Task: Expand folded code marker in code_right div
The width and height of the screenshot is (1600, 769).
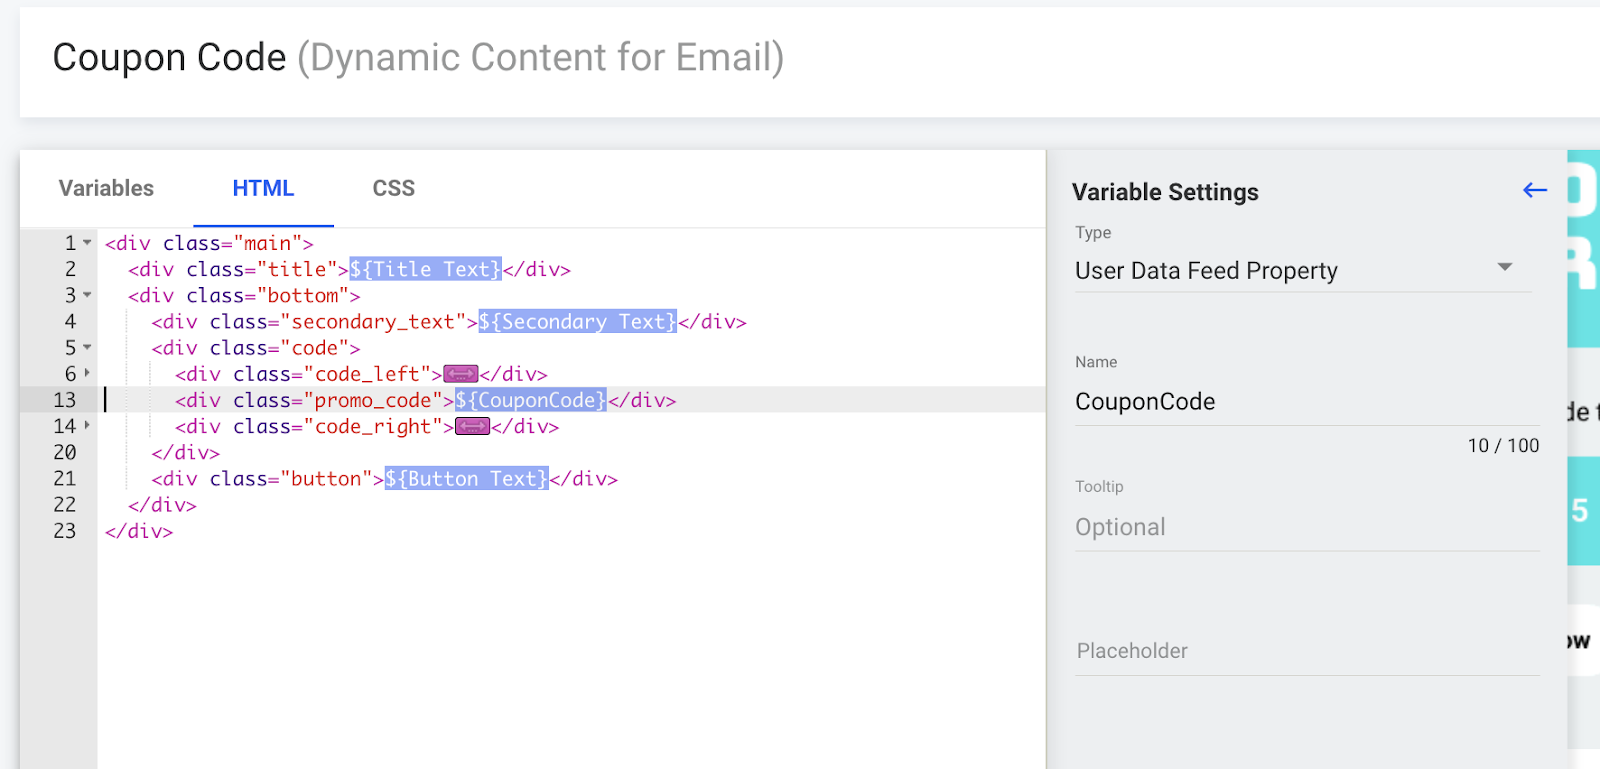Action: [472, 427]
